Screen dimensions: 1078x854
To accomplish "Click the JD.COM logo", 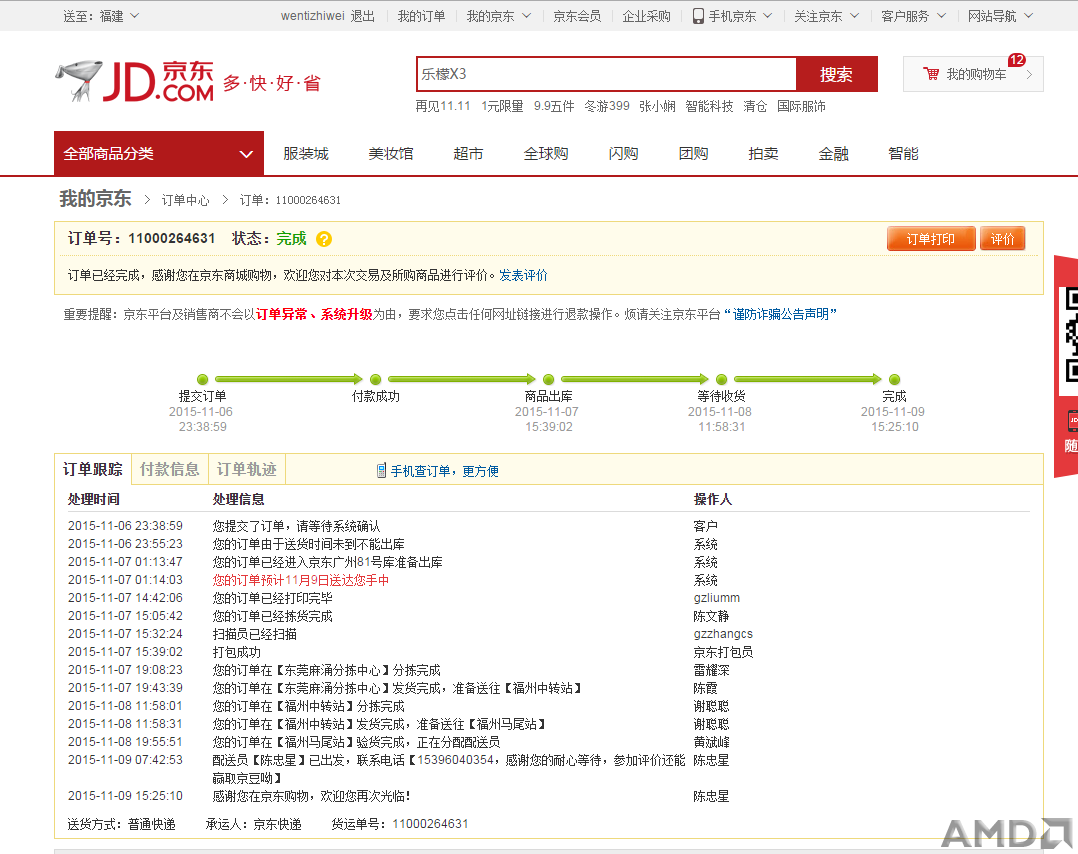I will point(135,81).
